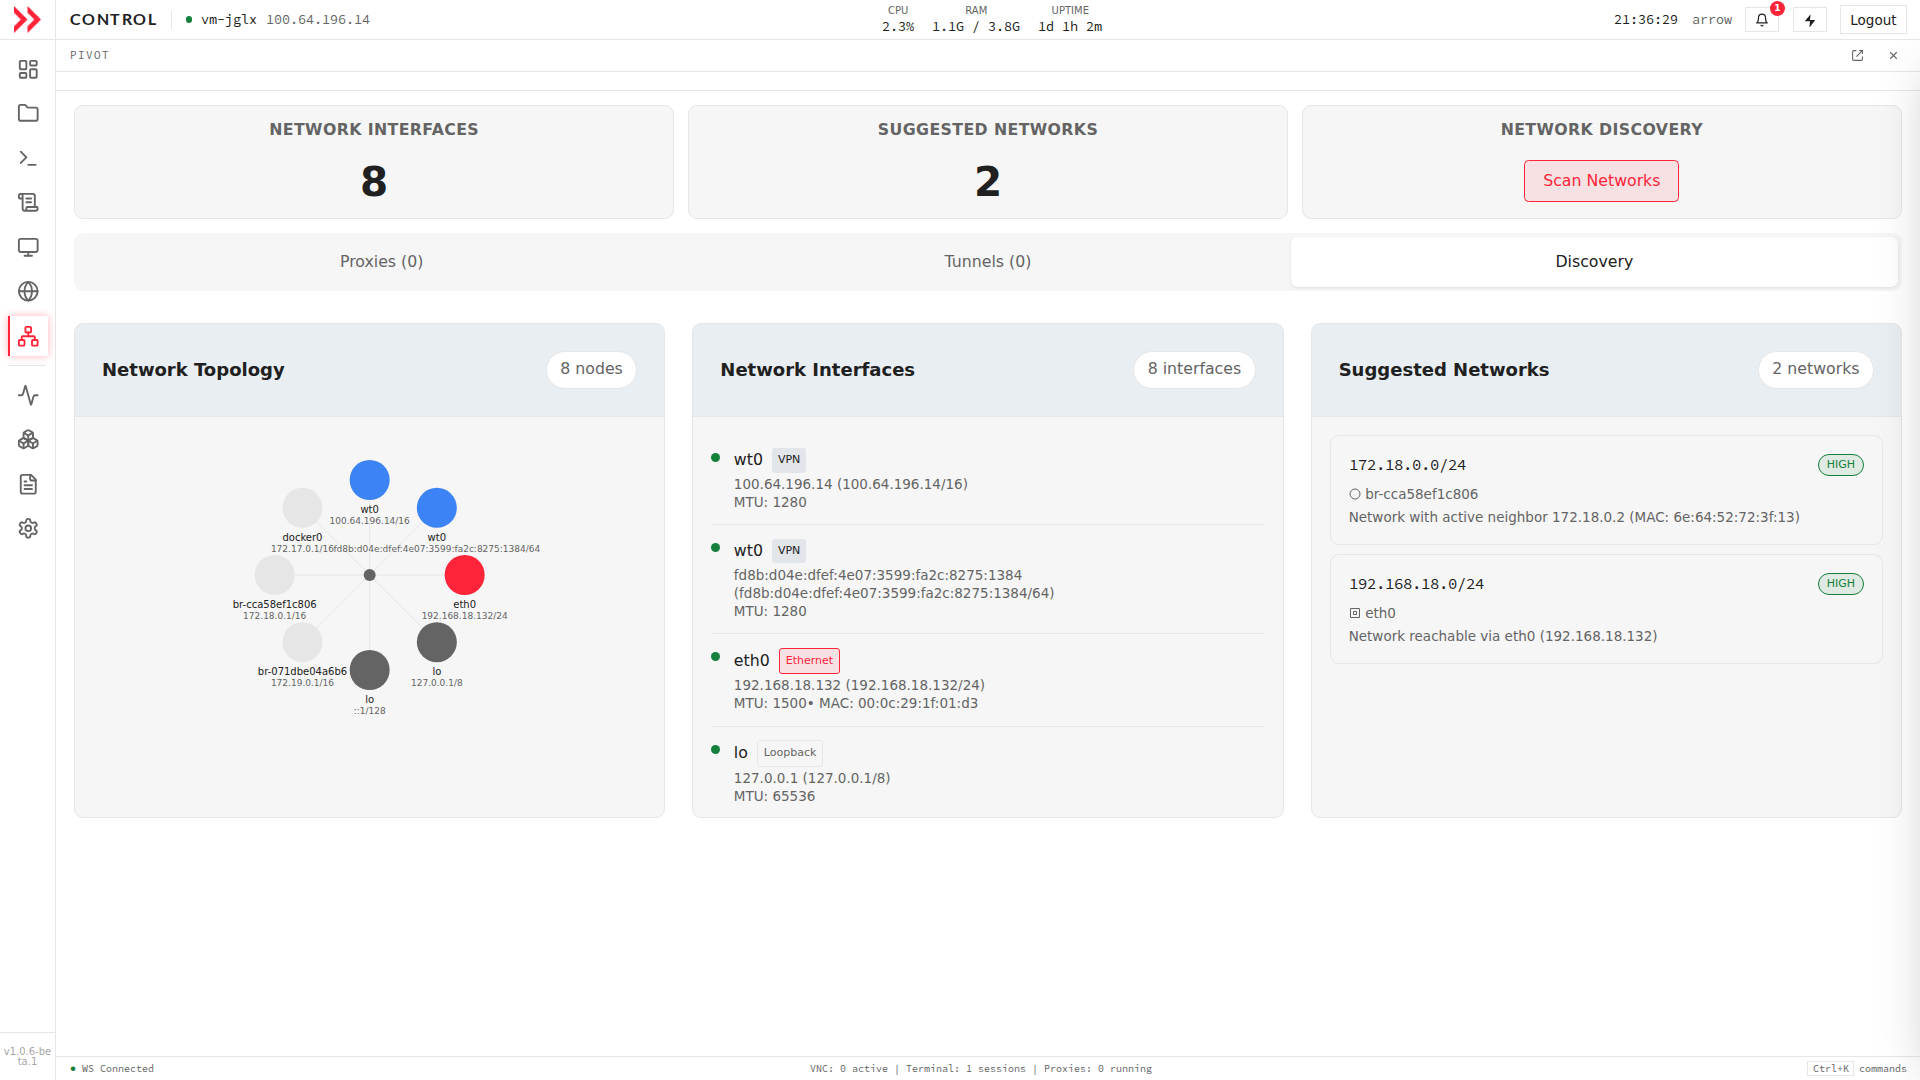Click the 8 interfaces badge

tap(1194, 369)
